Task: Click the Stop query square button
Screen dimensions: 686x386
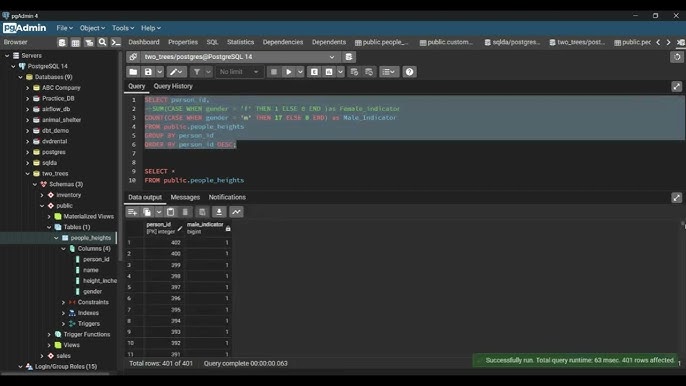Action: pos(274,72)
